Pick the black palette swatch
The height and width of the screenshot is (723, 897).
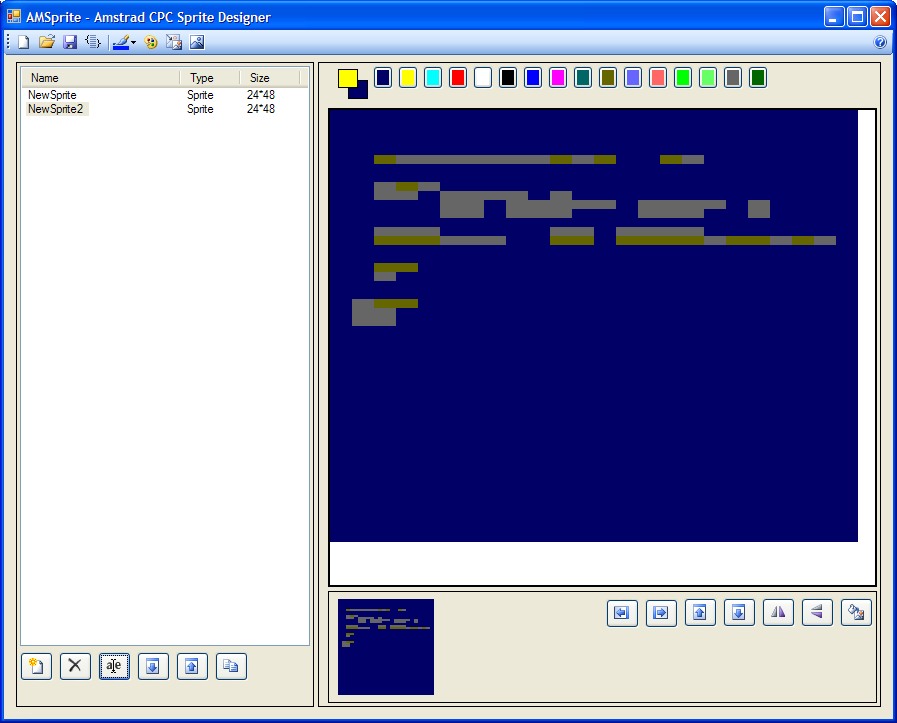[508, 78]
